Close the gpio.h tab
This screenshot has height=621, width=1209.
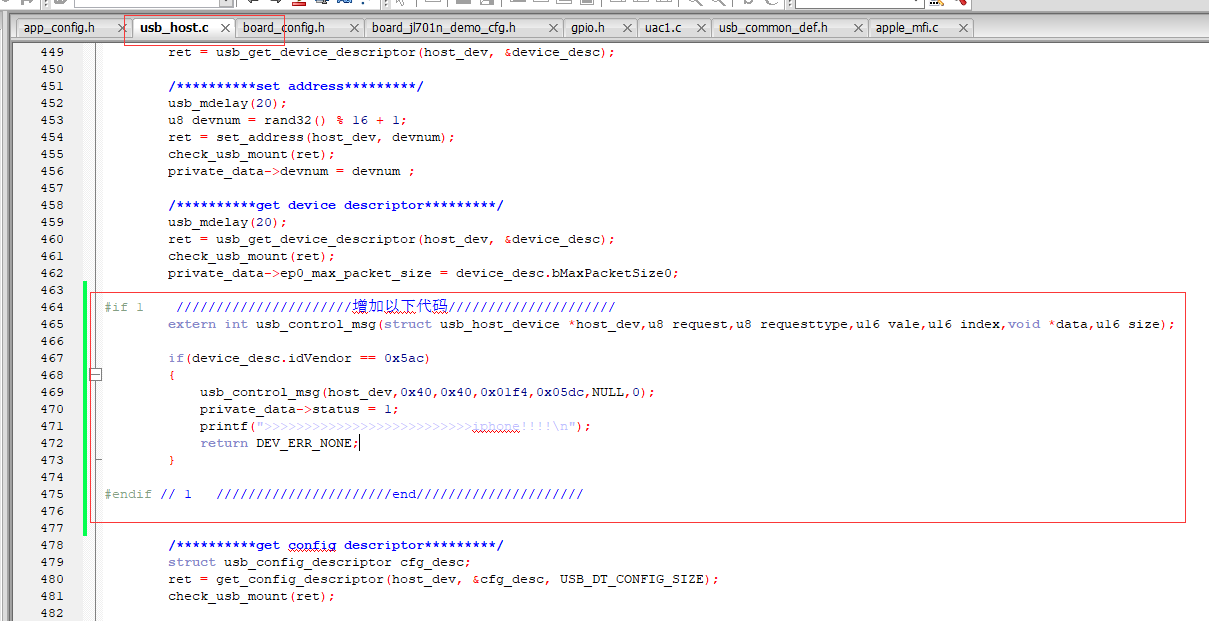[x=627, y=28]
